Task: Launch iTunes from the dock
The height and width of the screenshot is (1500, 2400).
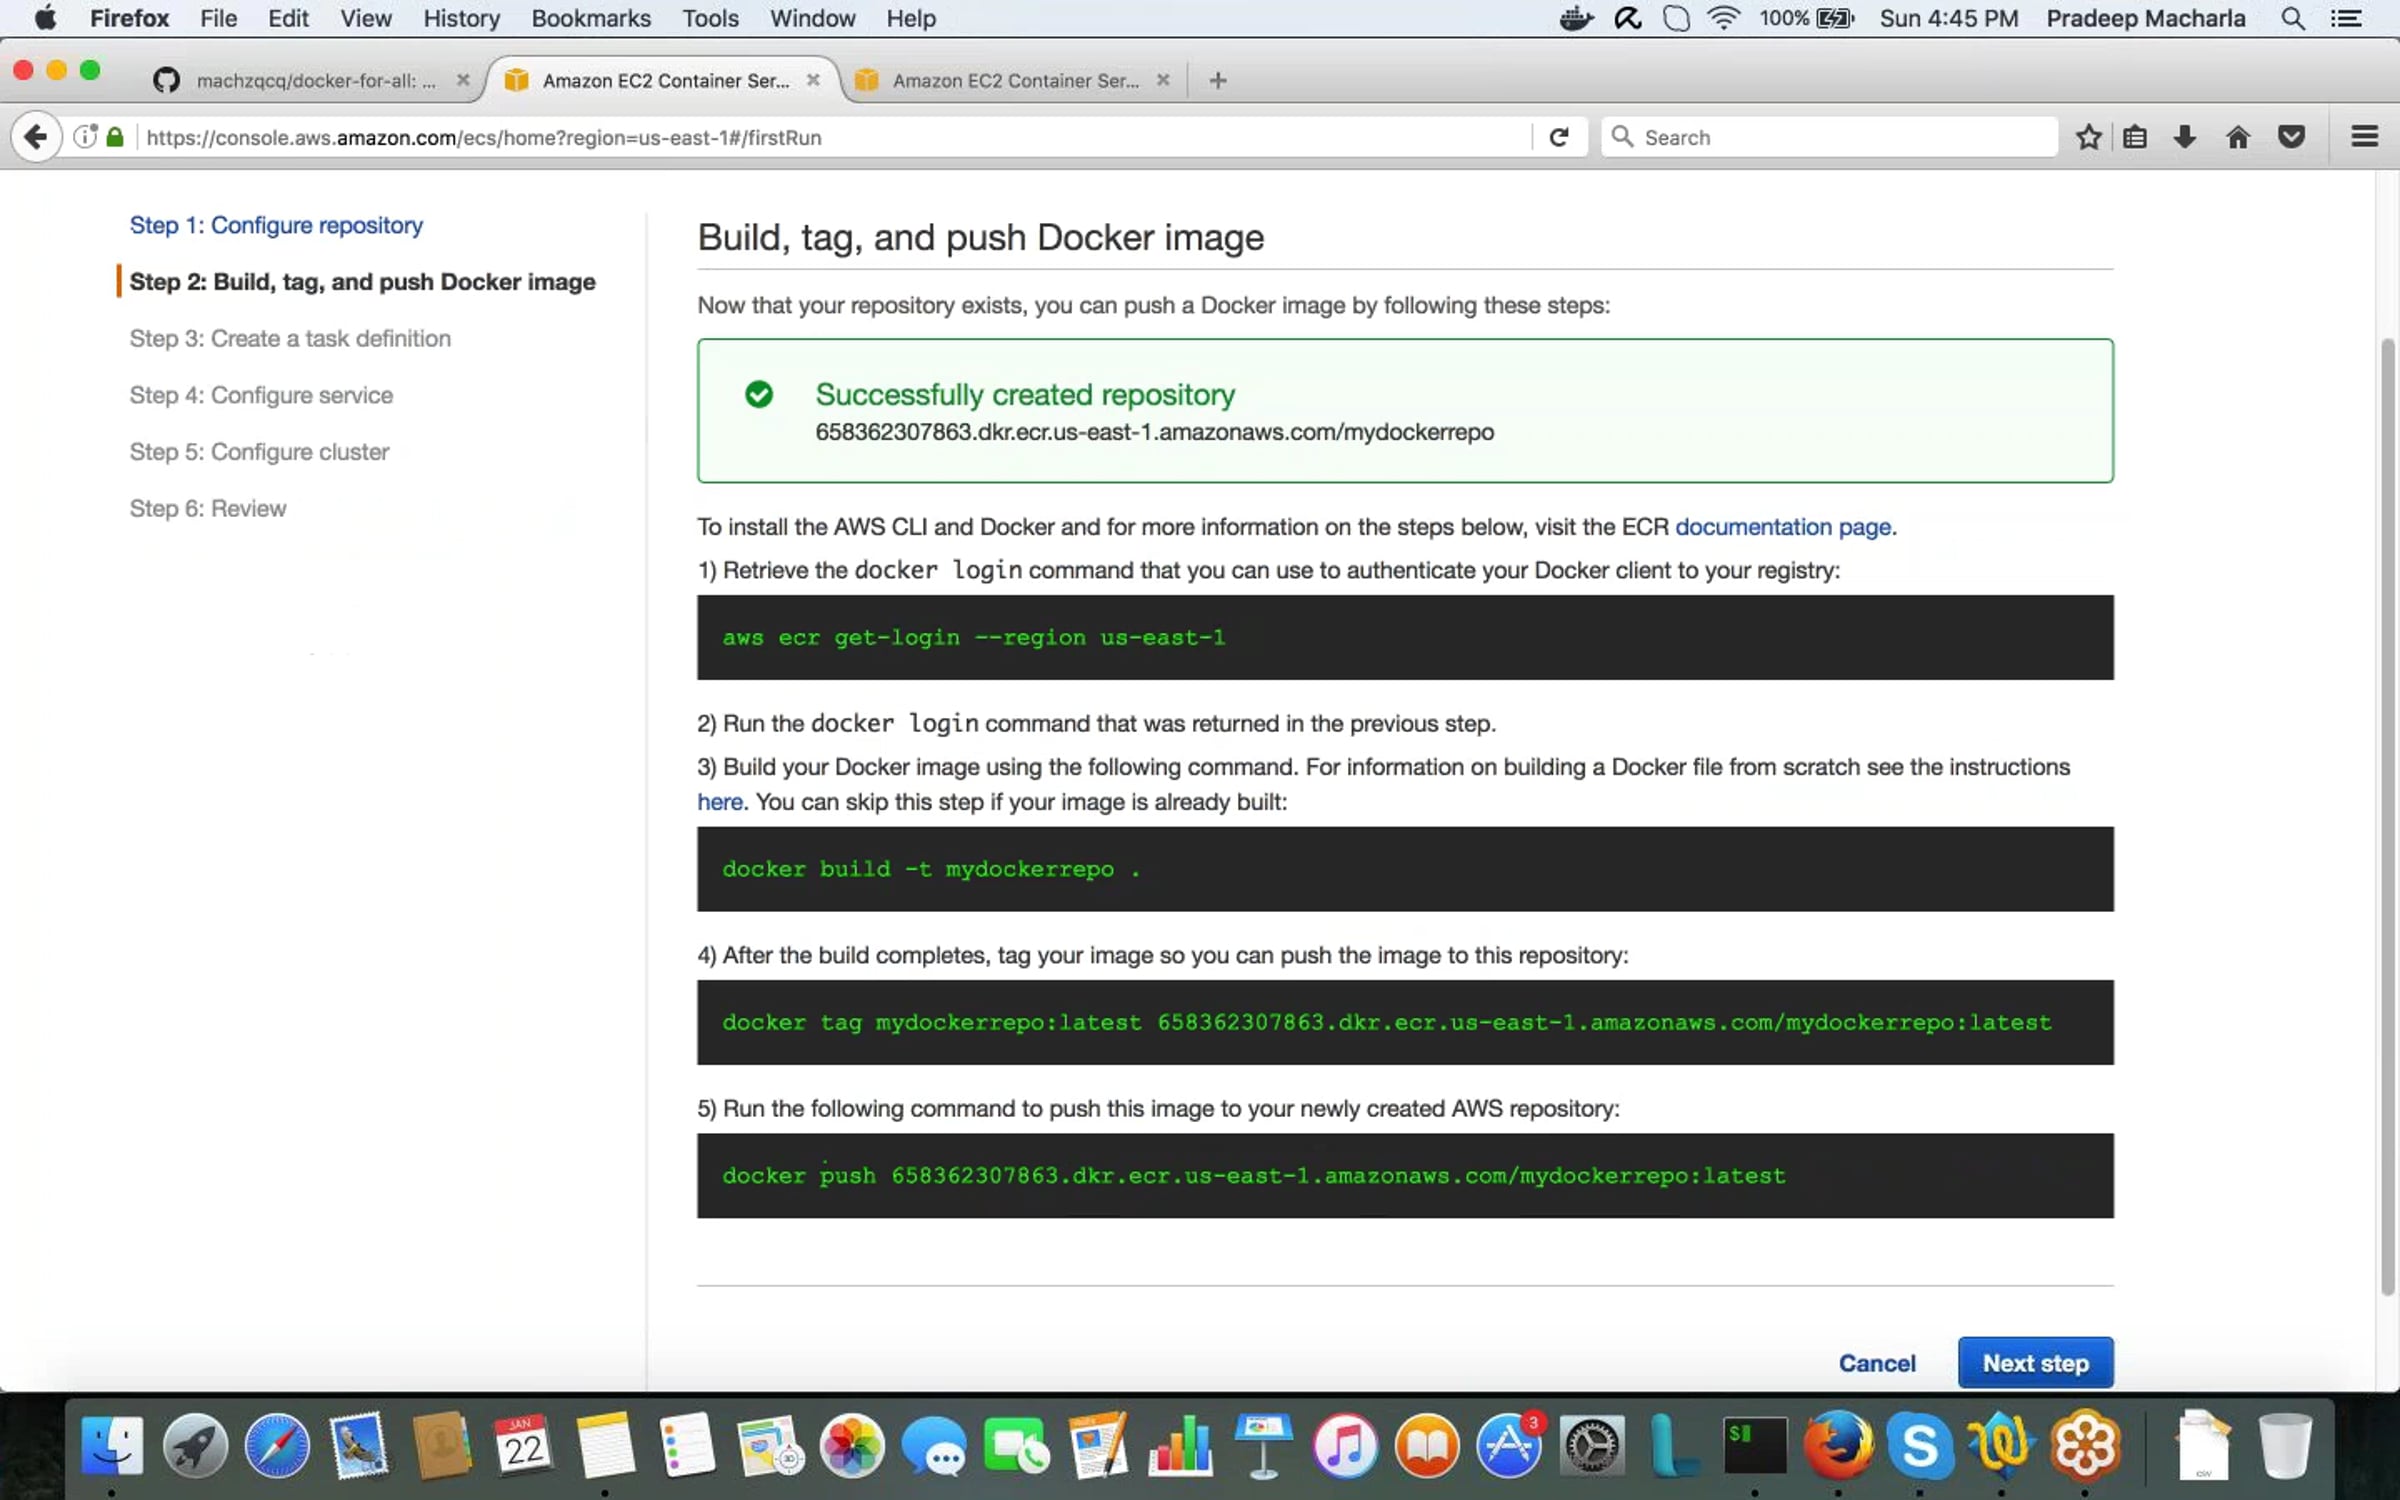Action: point(1345,1446)
